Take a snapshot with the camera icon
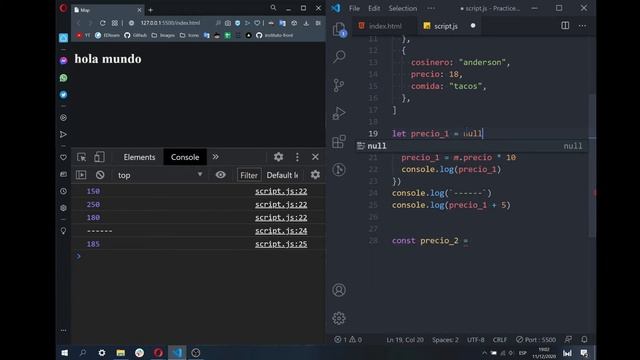Viewport: 640px width, 360px height. (x=228, y=23)
